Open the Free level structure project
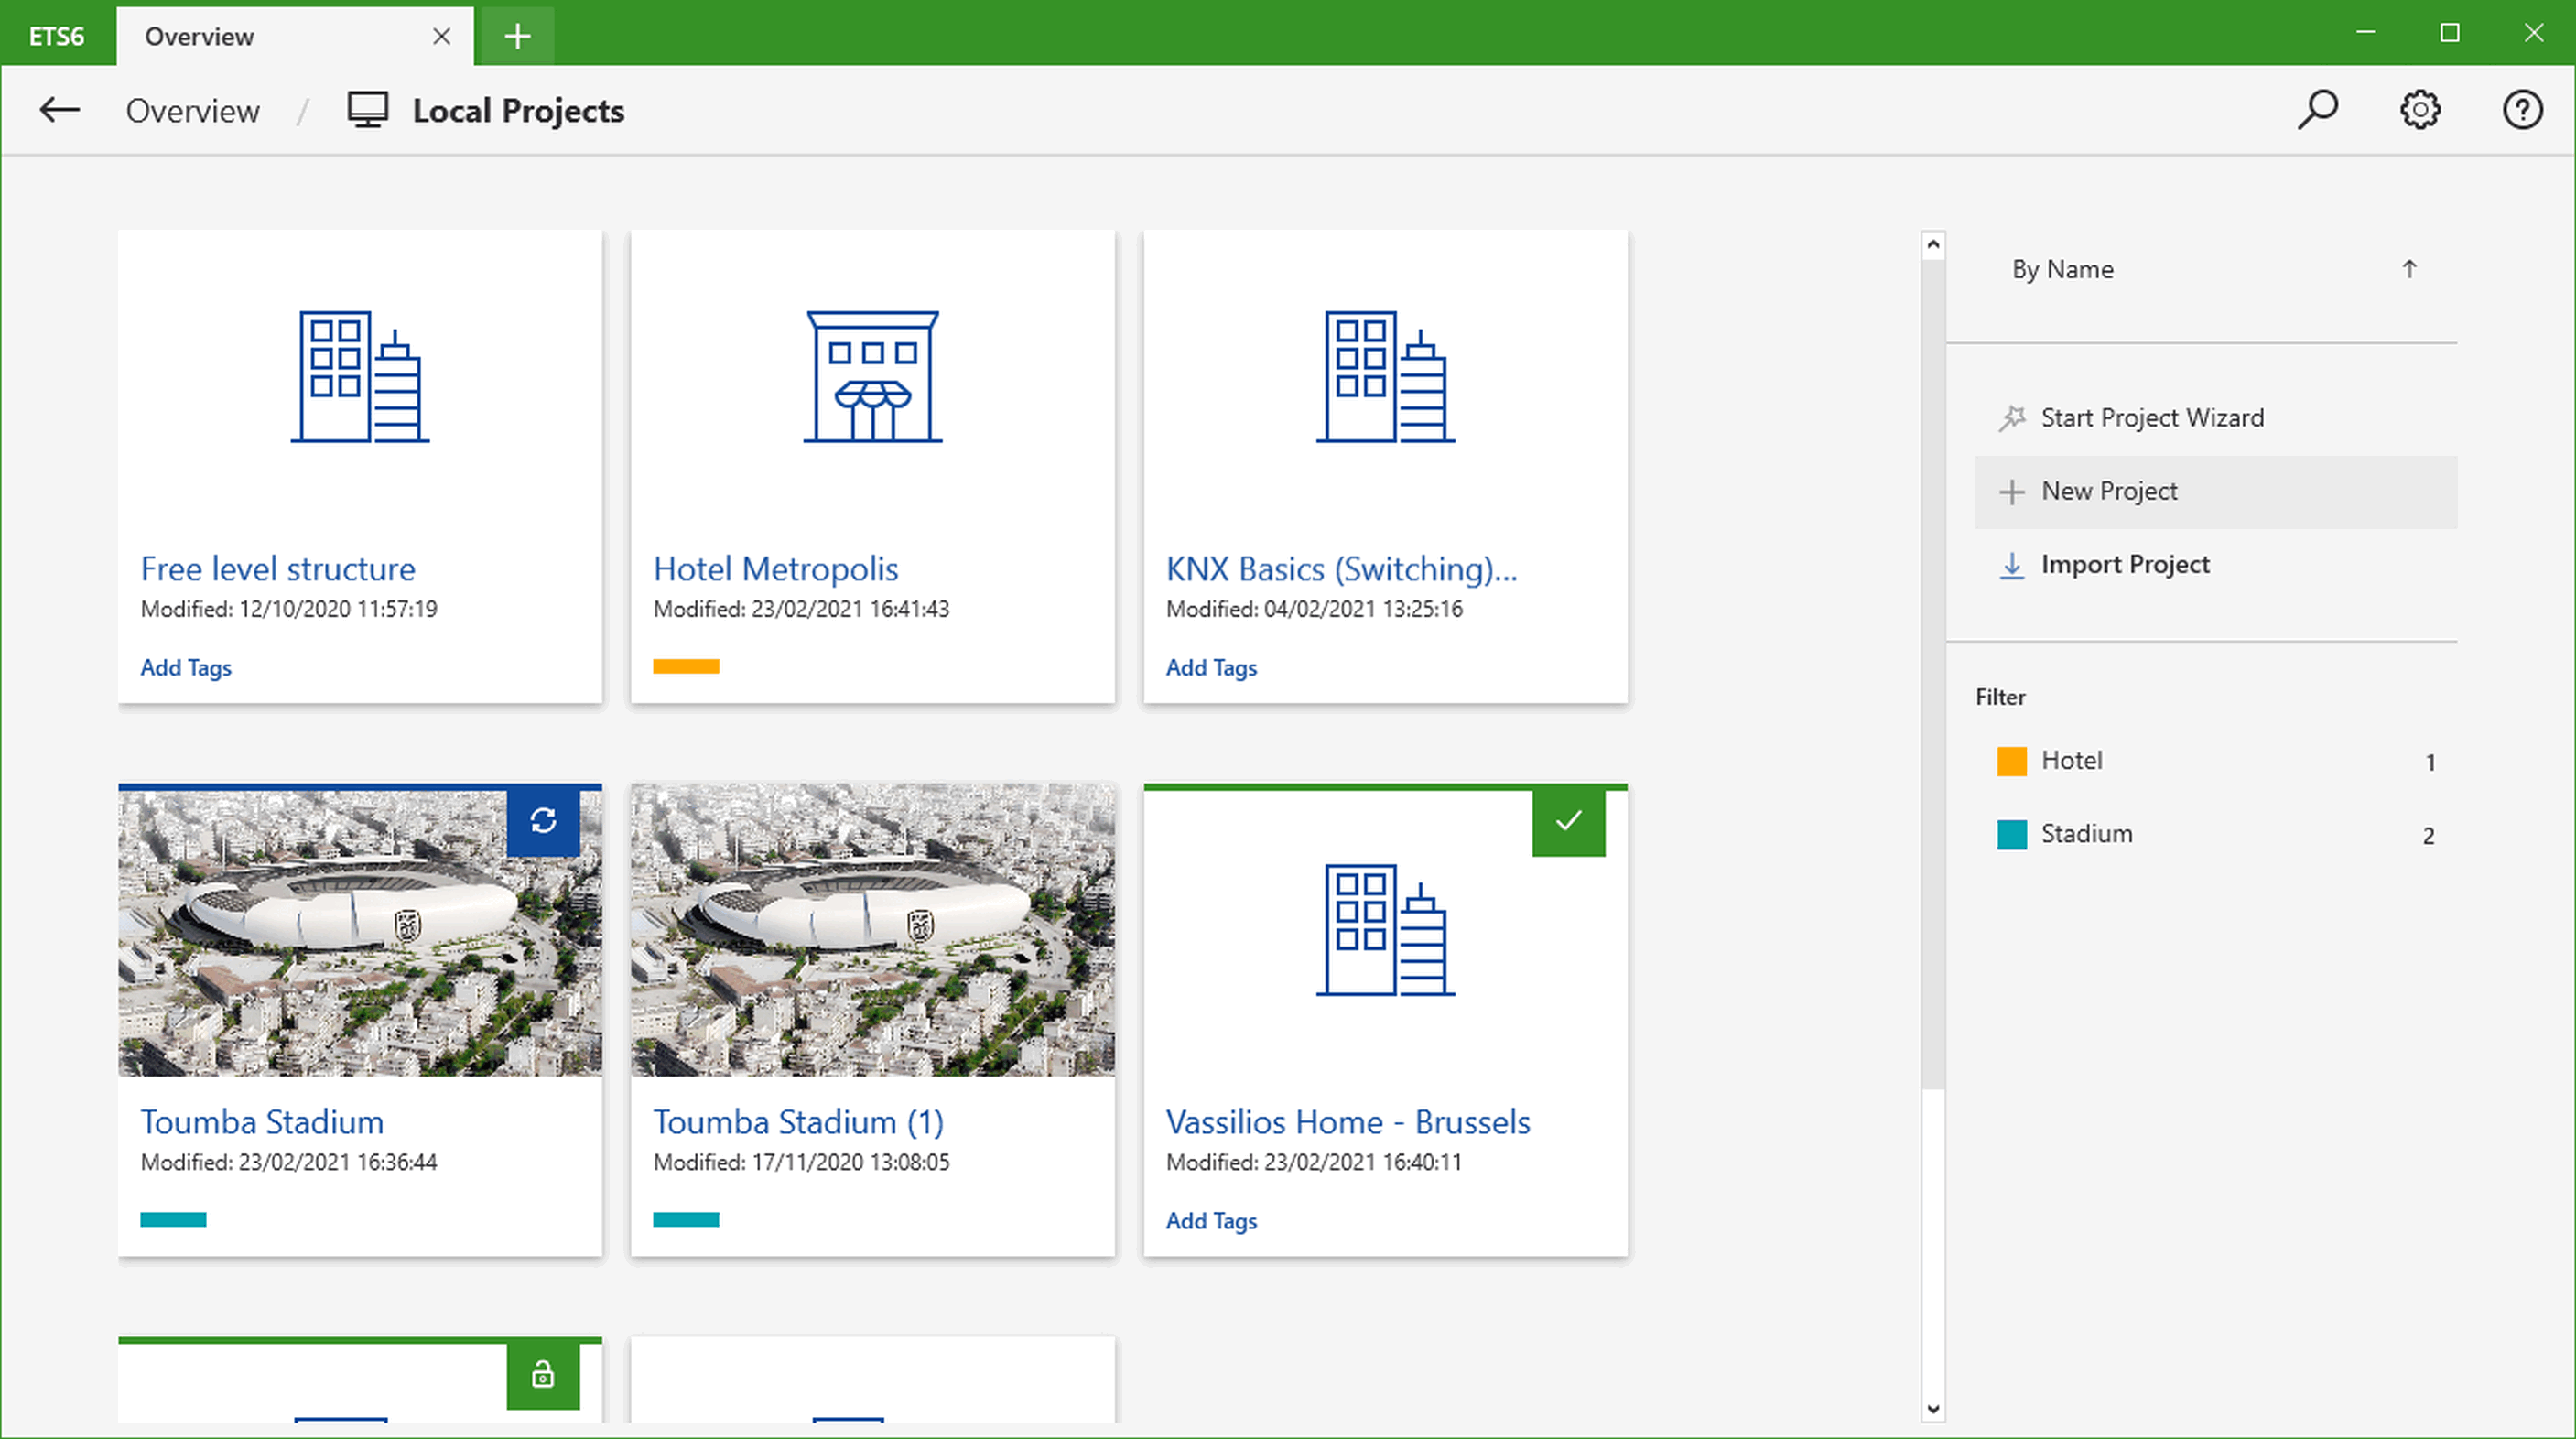 tap(278, 569)
